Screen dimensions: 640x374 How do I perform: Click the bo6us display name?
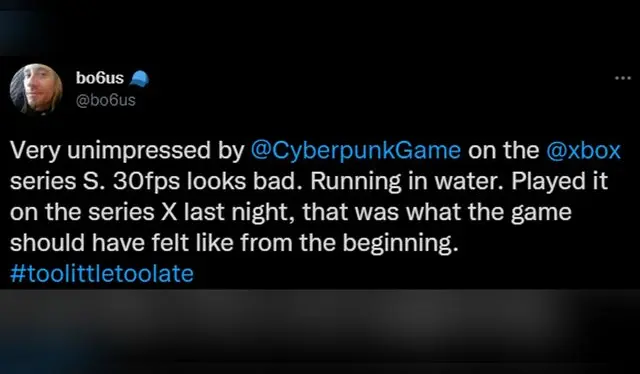[x=100, y=78]
